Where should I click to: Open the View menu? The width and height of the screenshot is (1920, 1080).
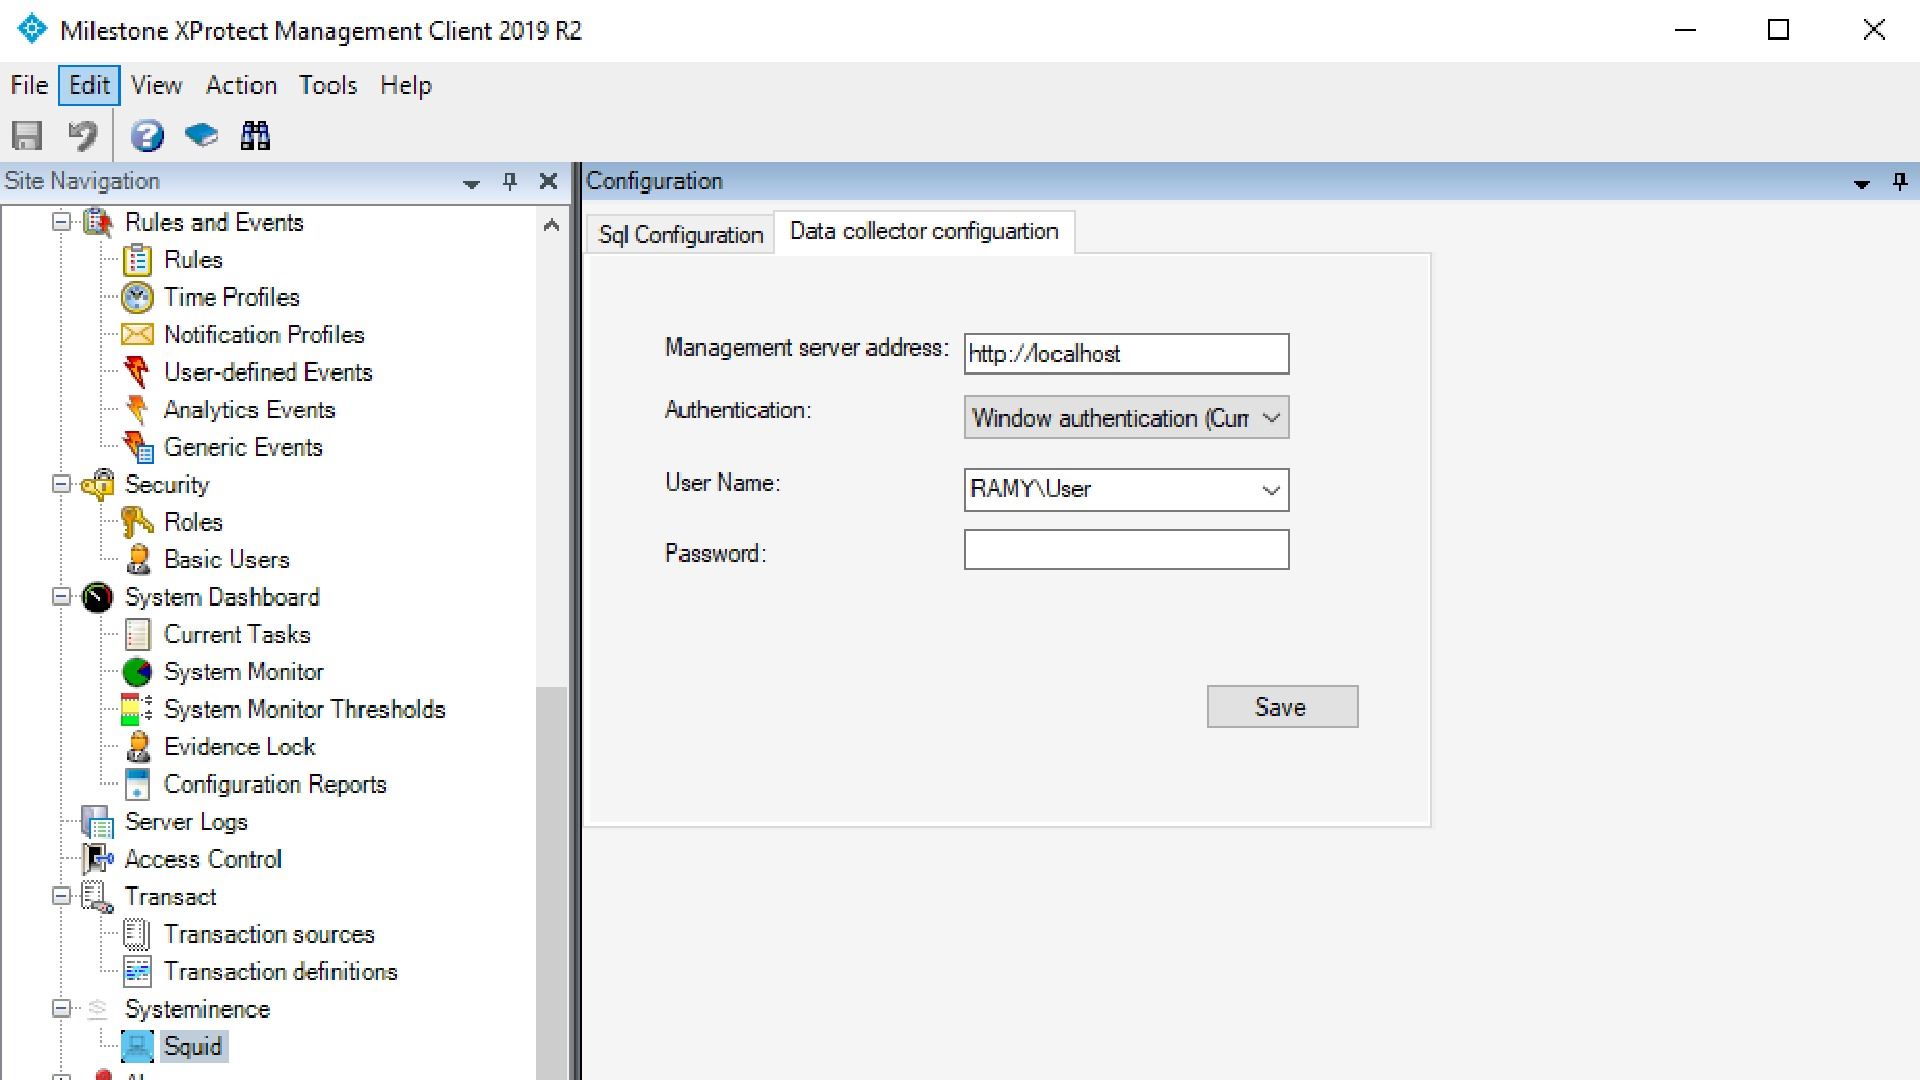(x=156, y=86)
